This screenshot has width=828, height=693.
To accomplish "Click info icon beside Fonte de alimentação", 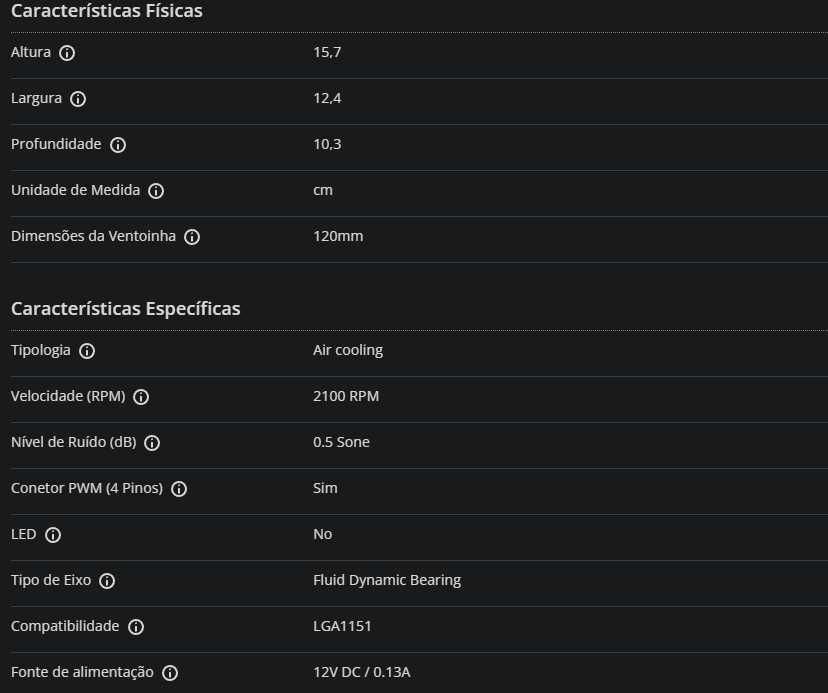I will click(x=170, y=672).
